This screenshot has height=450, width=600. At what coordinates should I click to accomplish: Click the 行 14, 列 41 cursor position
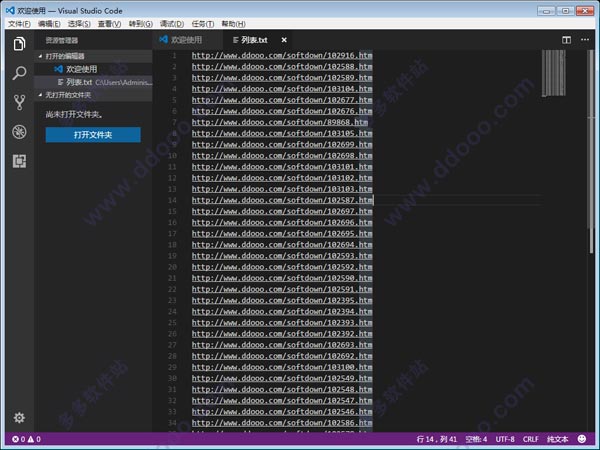(x=437, y=439)
